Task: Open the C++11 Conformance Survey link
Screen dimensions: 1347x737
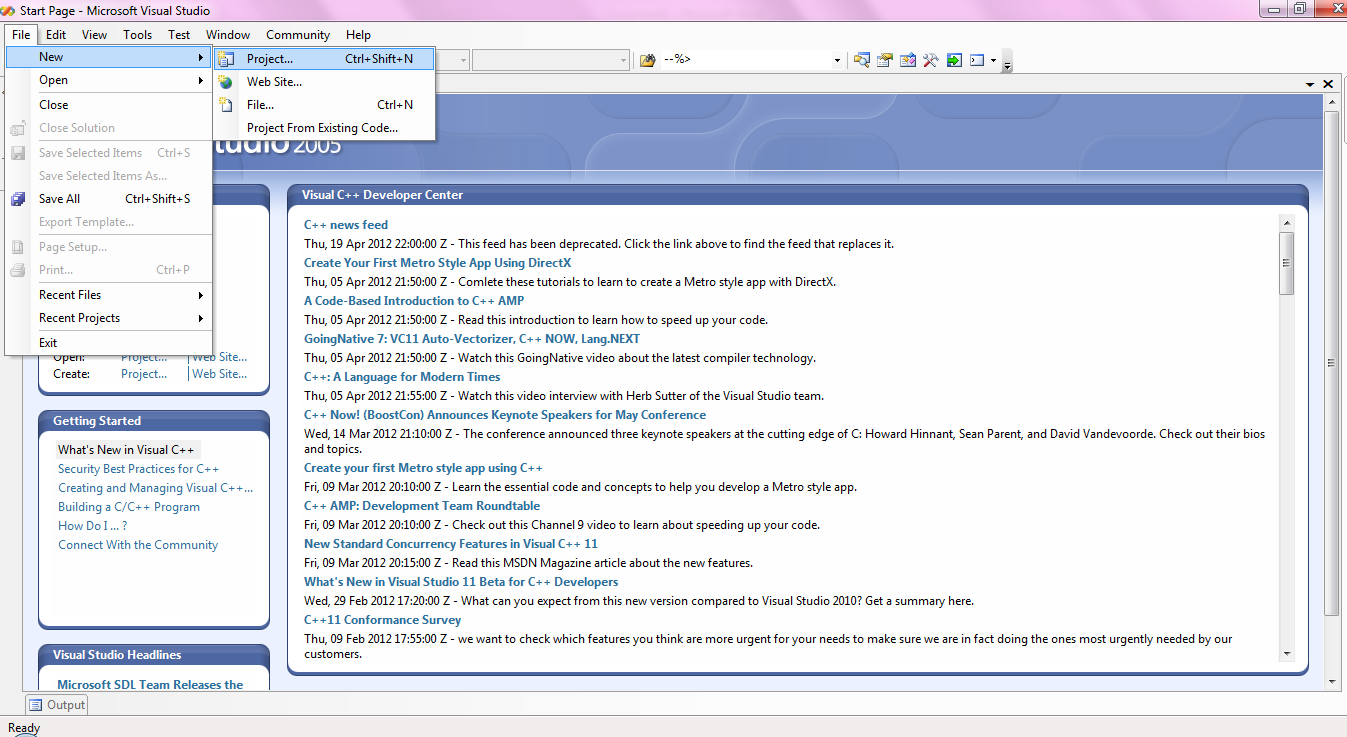Action: pos(383,620)
